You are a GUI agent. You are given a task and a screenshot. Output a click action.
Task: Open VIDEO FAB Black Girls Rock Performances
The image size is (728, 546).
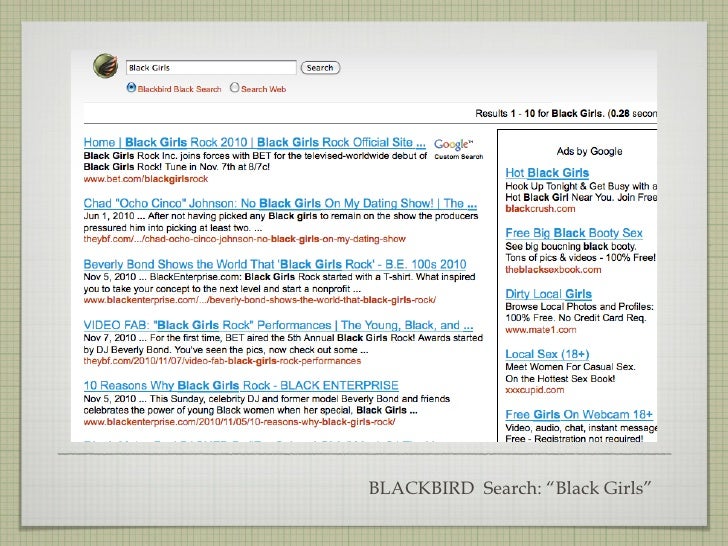click(278, 325)
